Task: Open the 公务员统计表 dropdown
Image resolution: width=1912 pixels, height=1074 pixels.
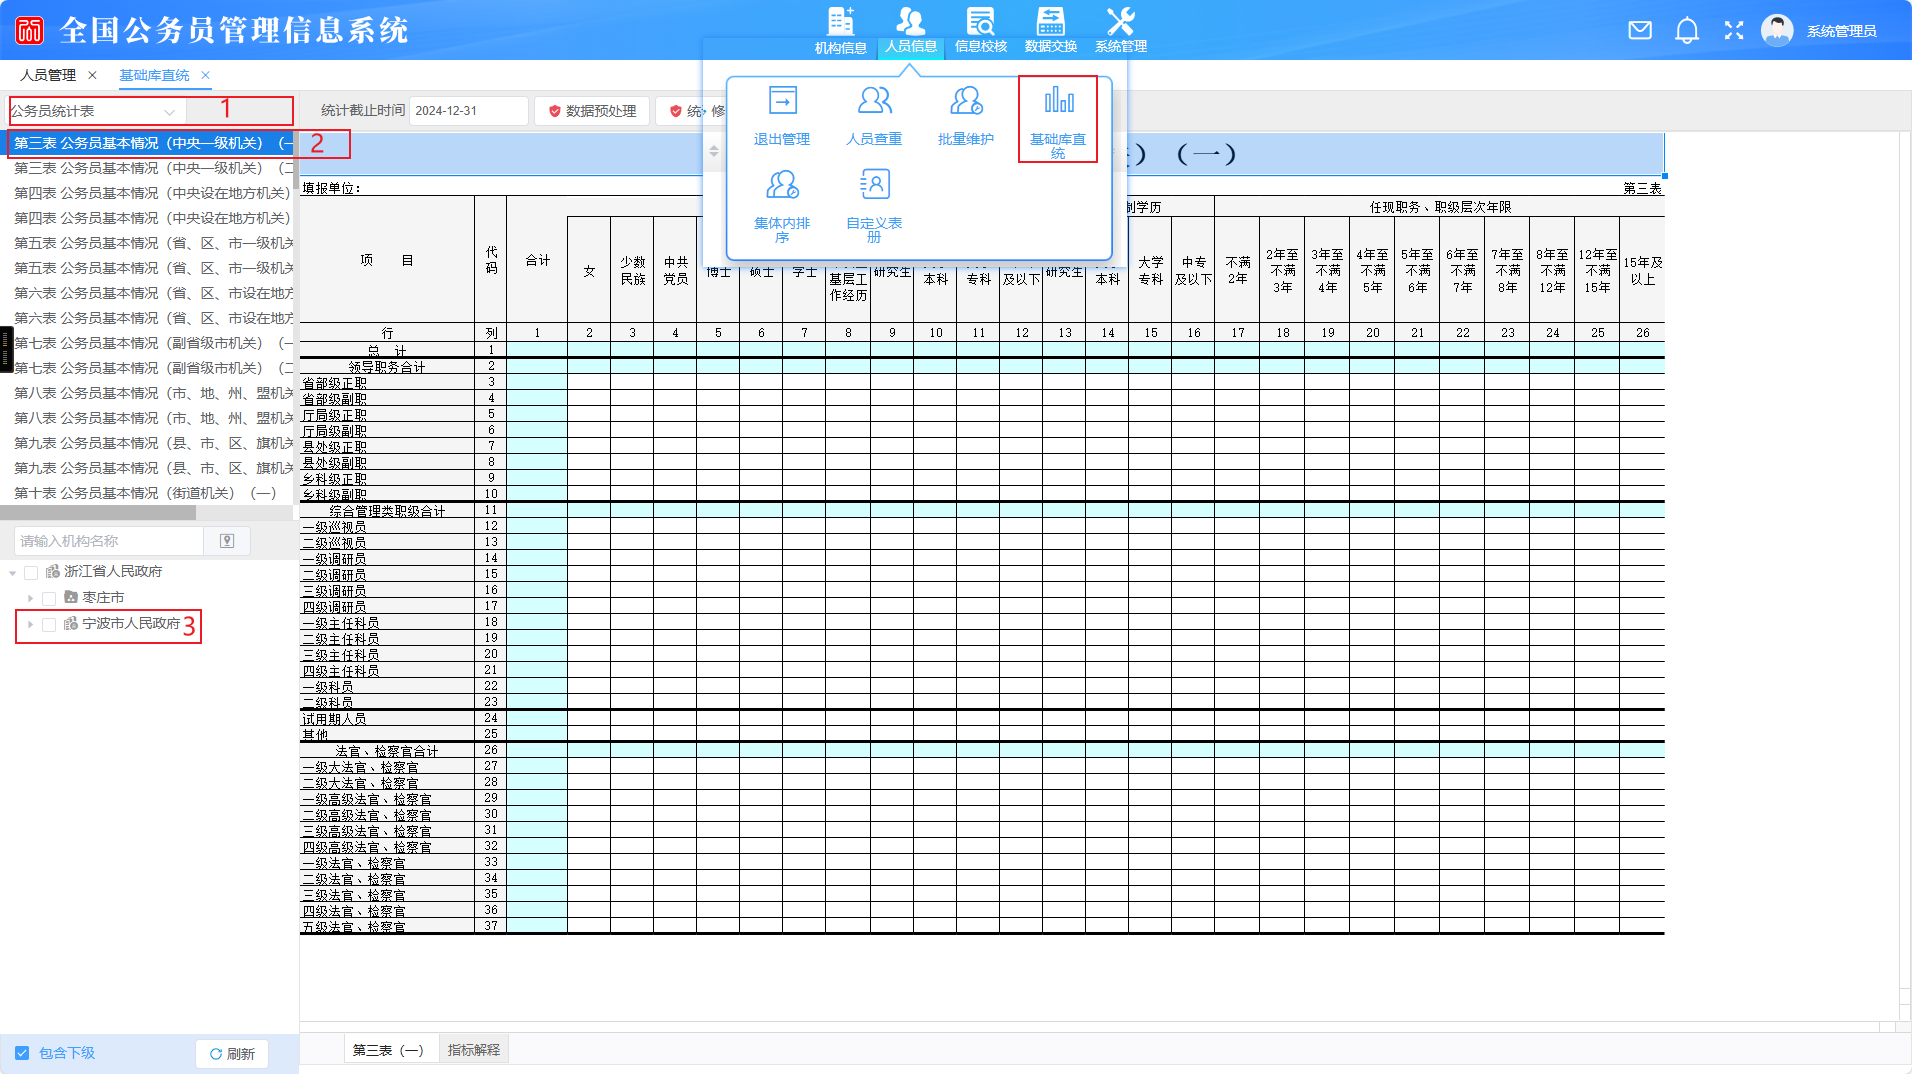Action: (x=97, y=112)
